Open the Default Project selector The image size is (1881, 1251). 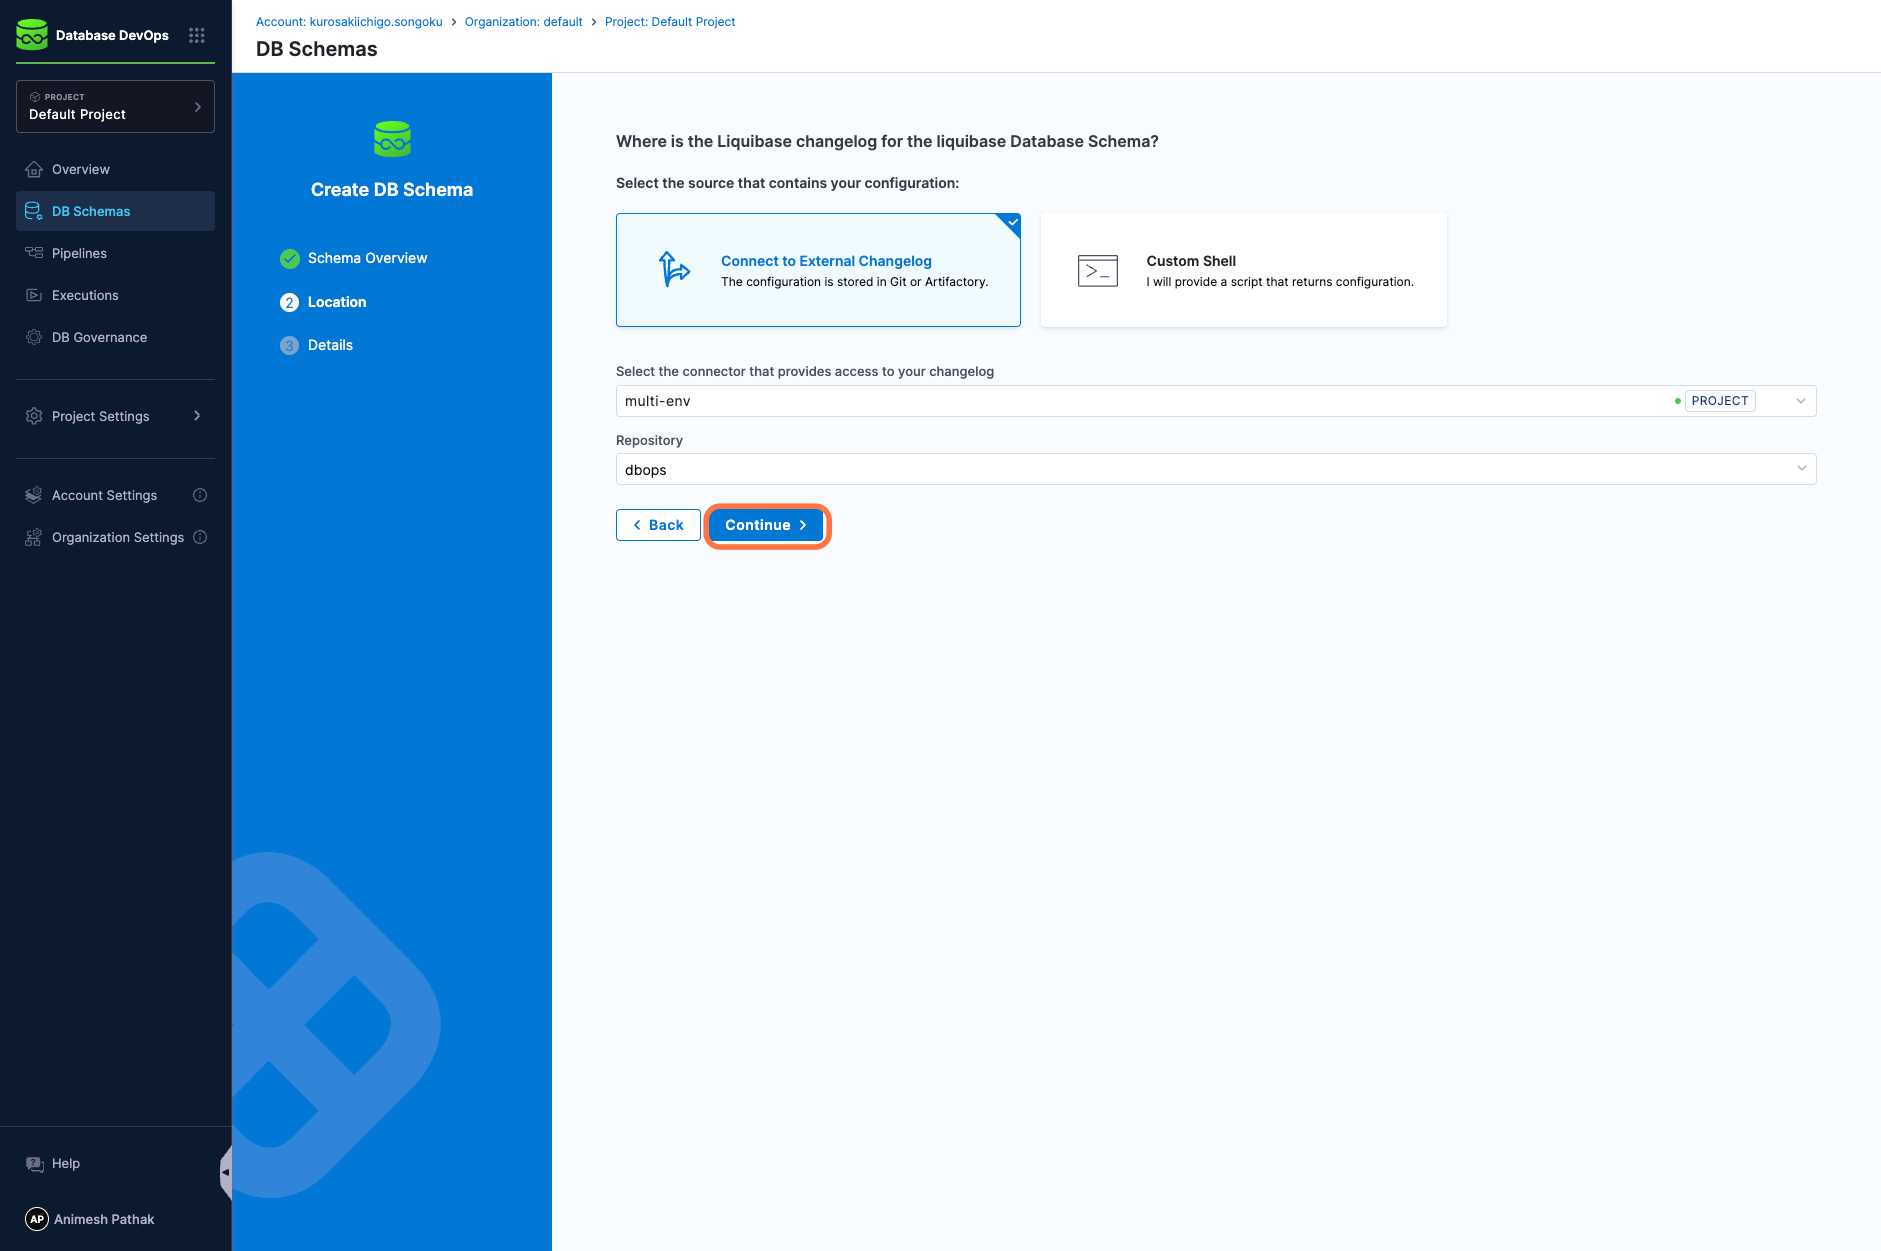tap(115, 106)
